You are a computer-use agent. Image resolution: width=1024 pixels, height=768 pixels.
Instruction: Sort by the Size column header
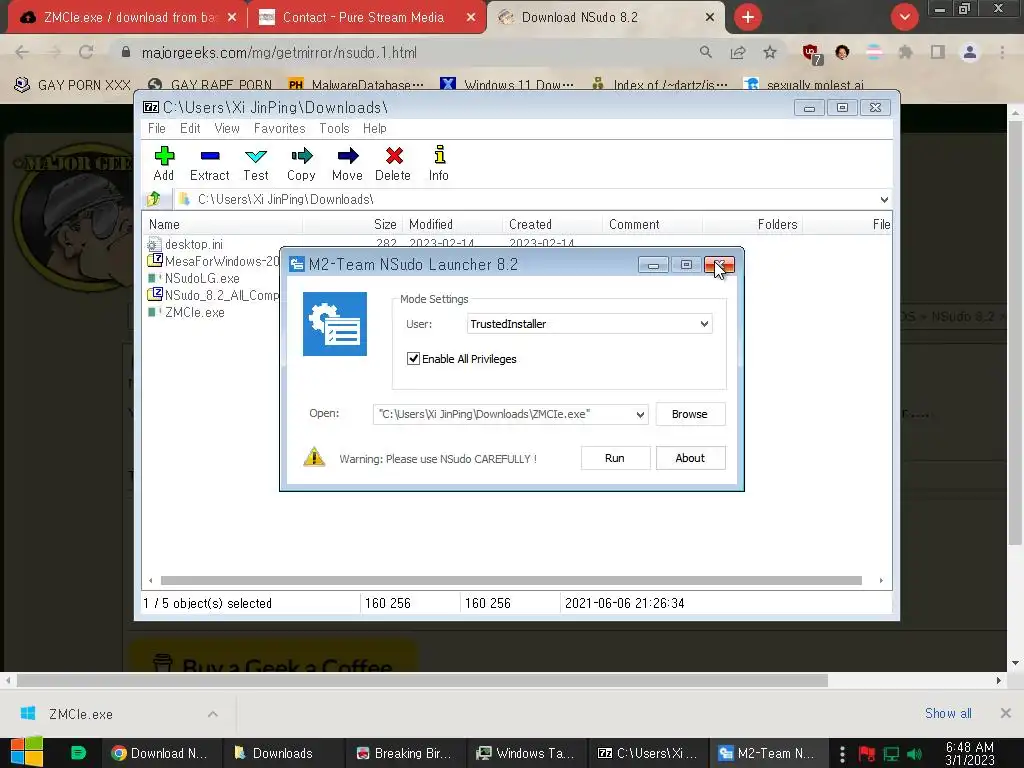(x=353, y=224)
